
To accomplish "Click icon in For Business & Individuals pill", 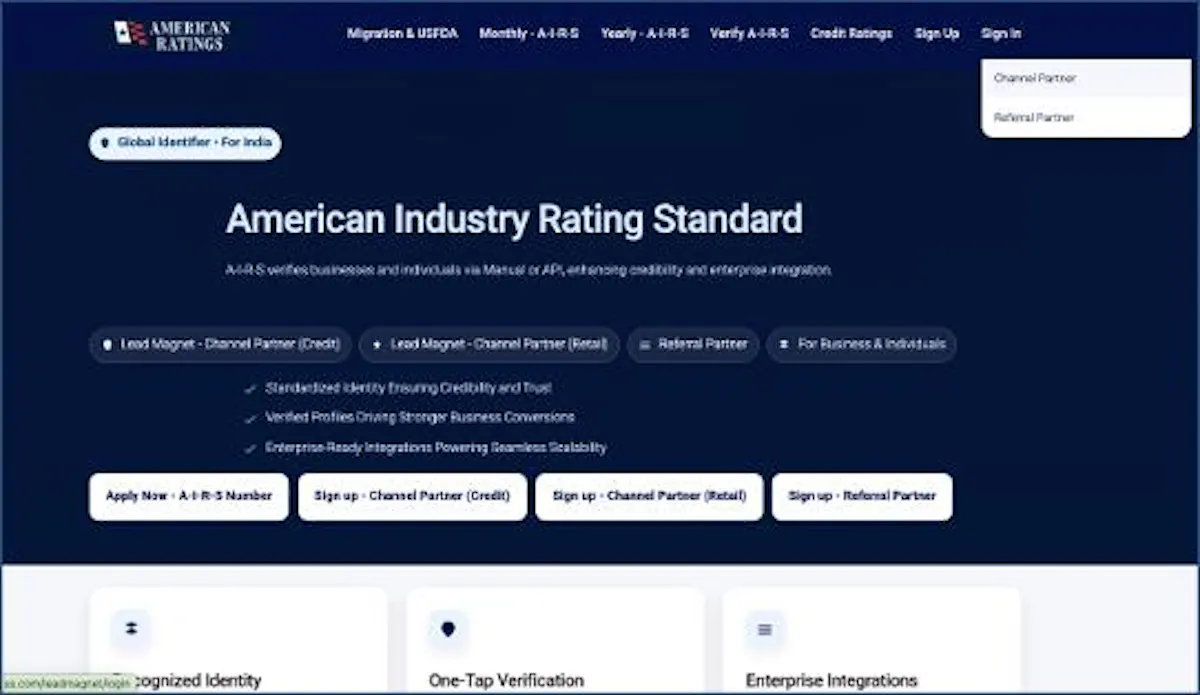I will click(784, 344).
